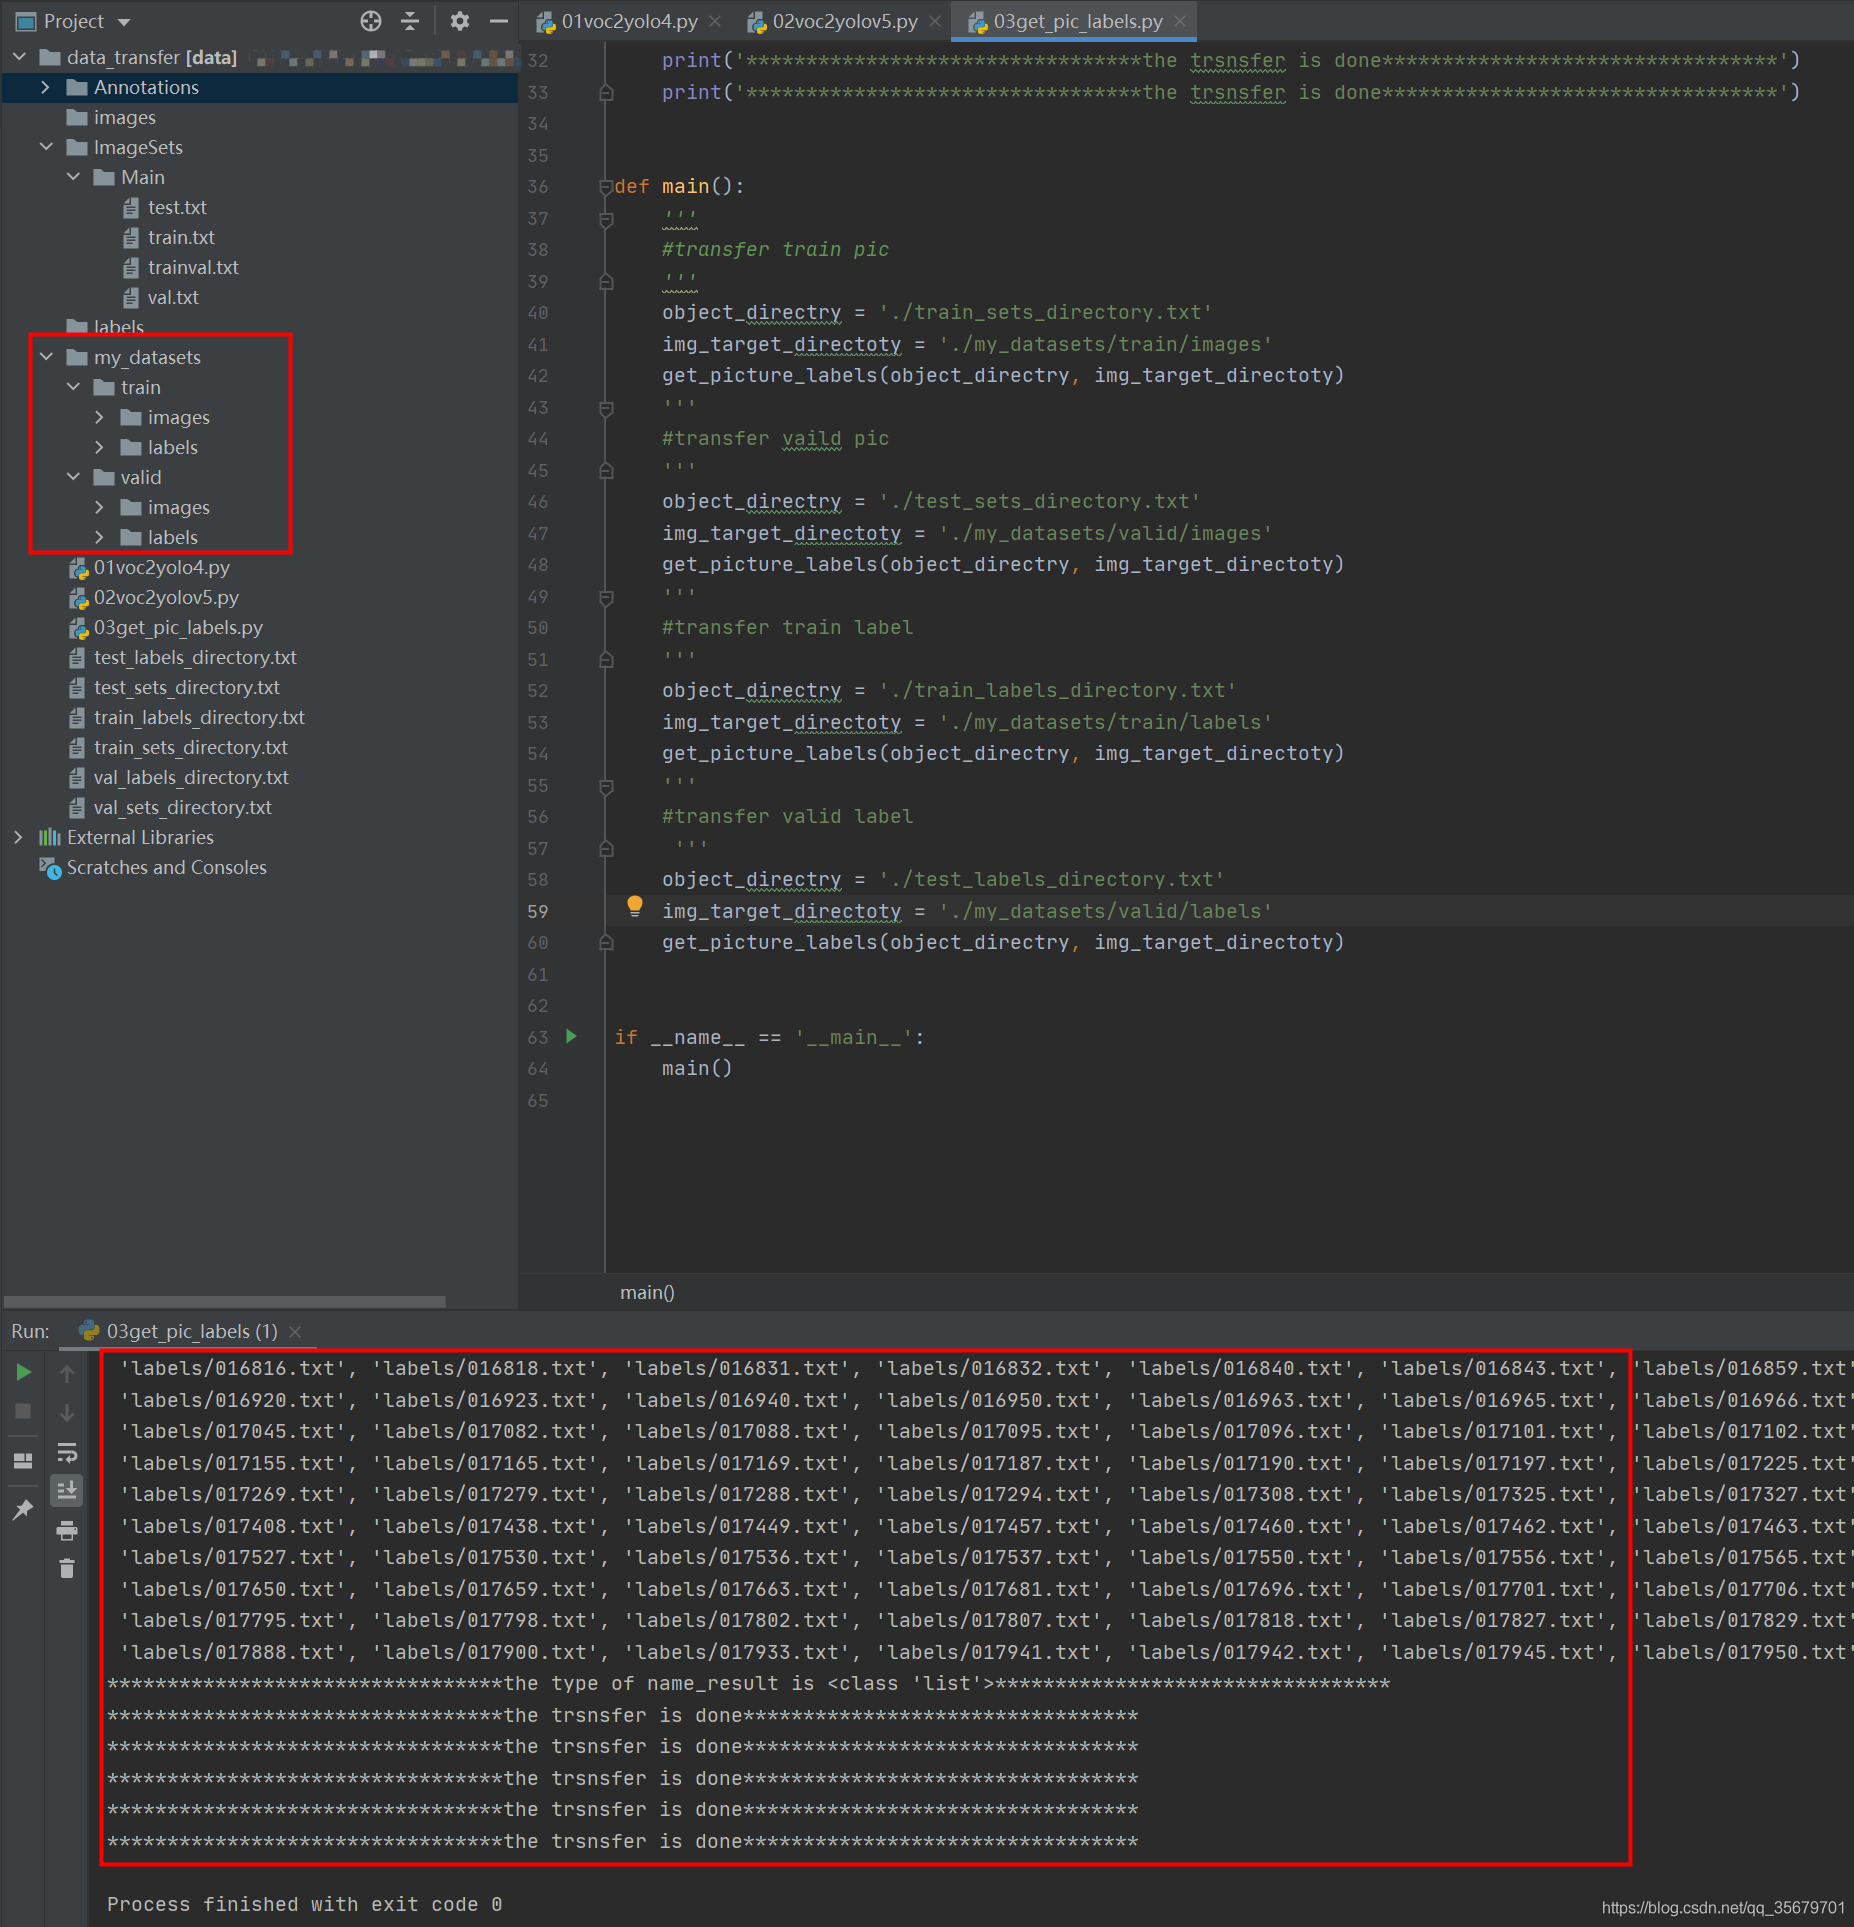
Task: Open train_sets_directory.txt in project tree
Action: pyautogui.click(x=190, y=748)
